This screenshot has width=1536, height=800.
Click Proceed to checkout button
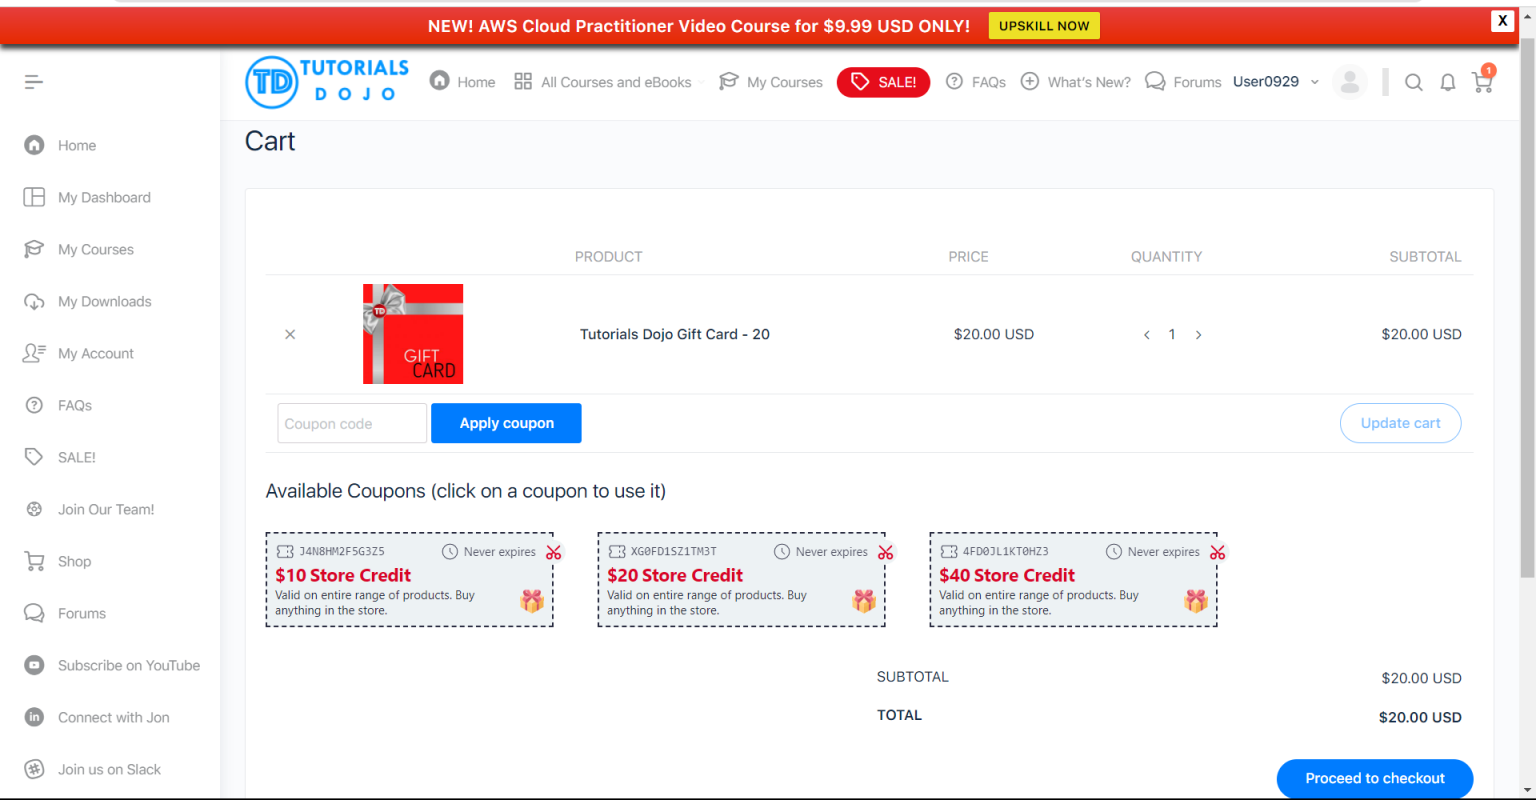pyautogui.click(x=1374, y=778)
